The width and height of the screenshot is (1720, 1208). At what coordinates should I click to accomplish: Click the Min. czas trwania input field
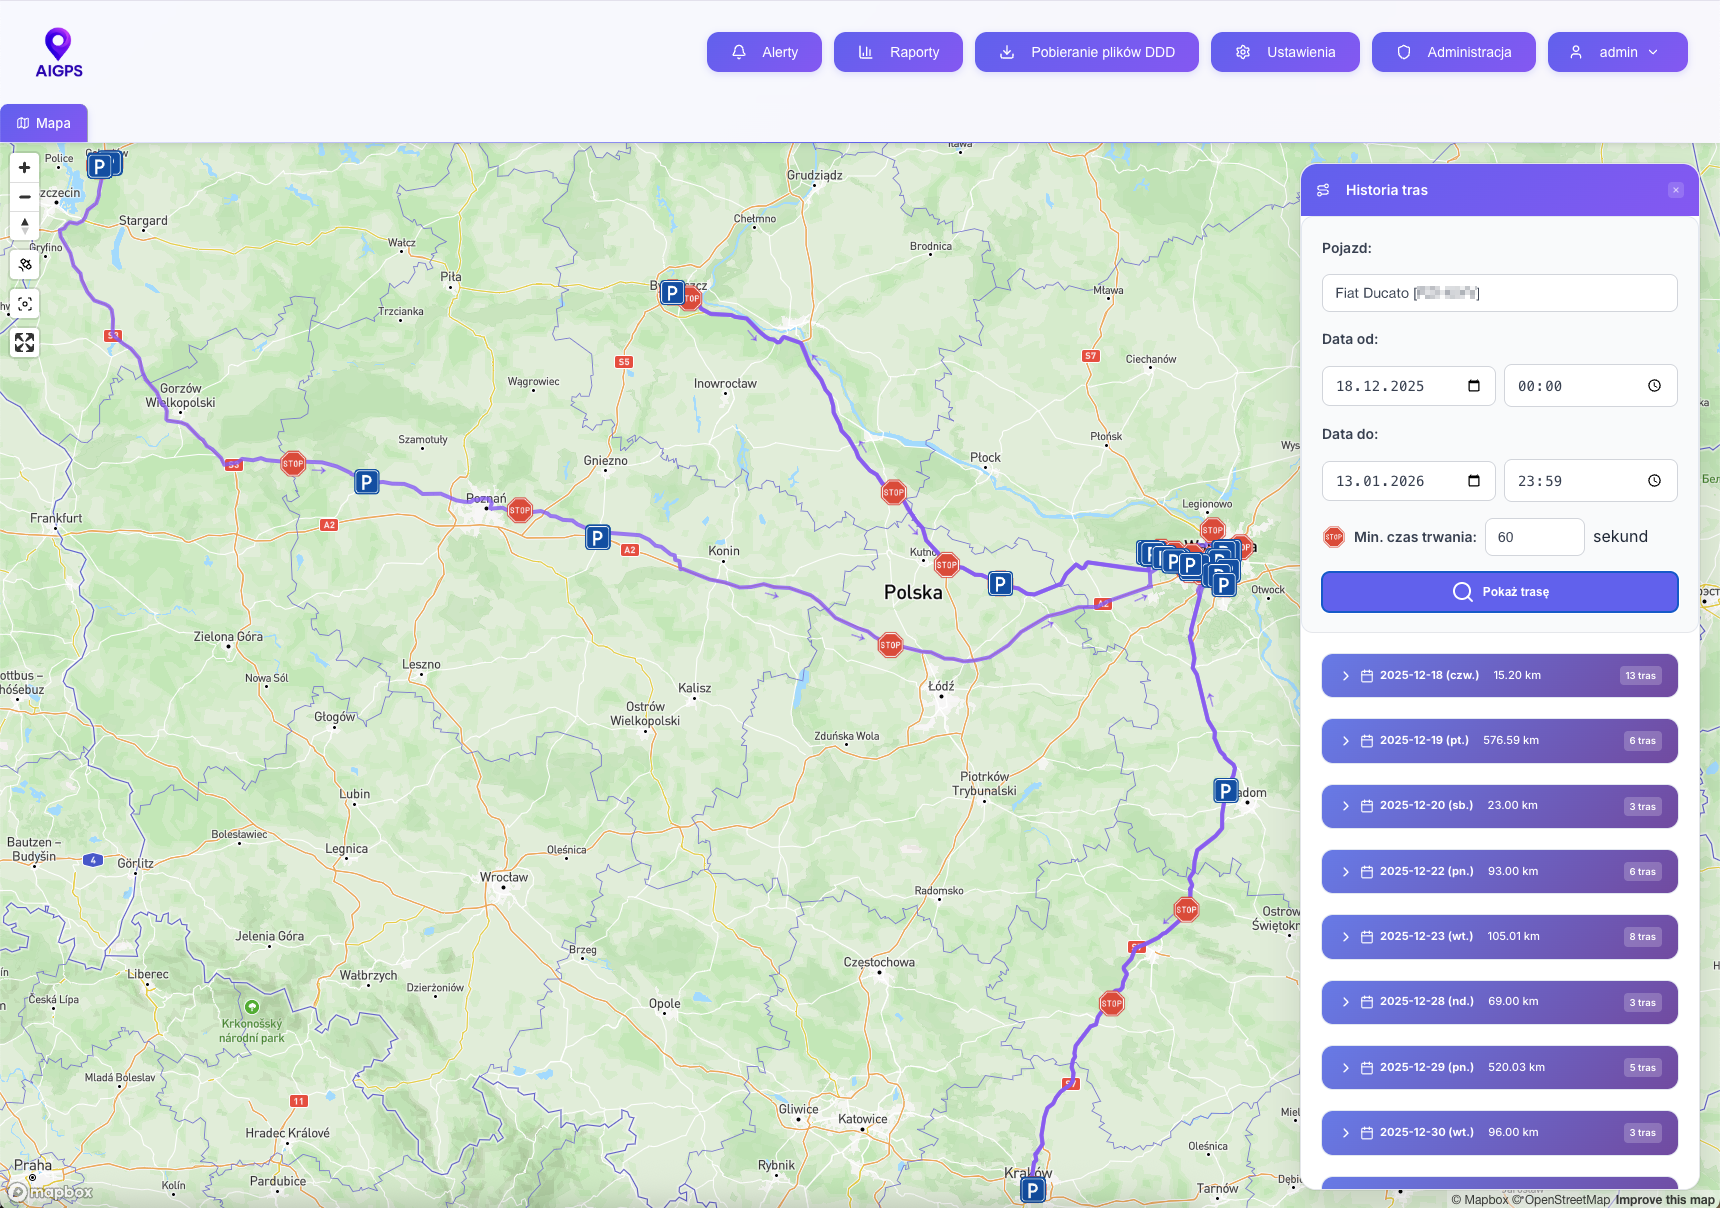[x=1534, y=537]
